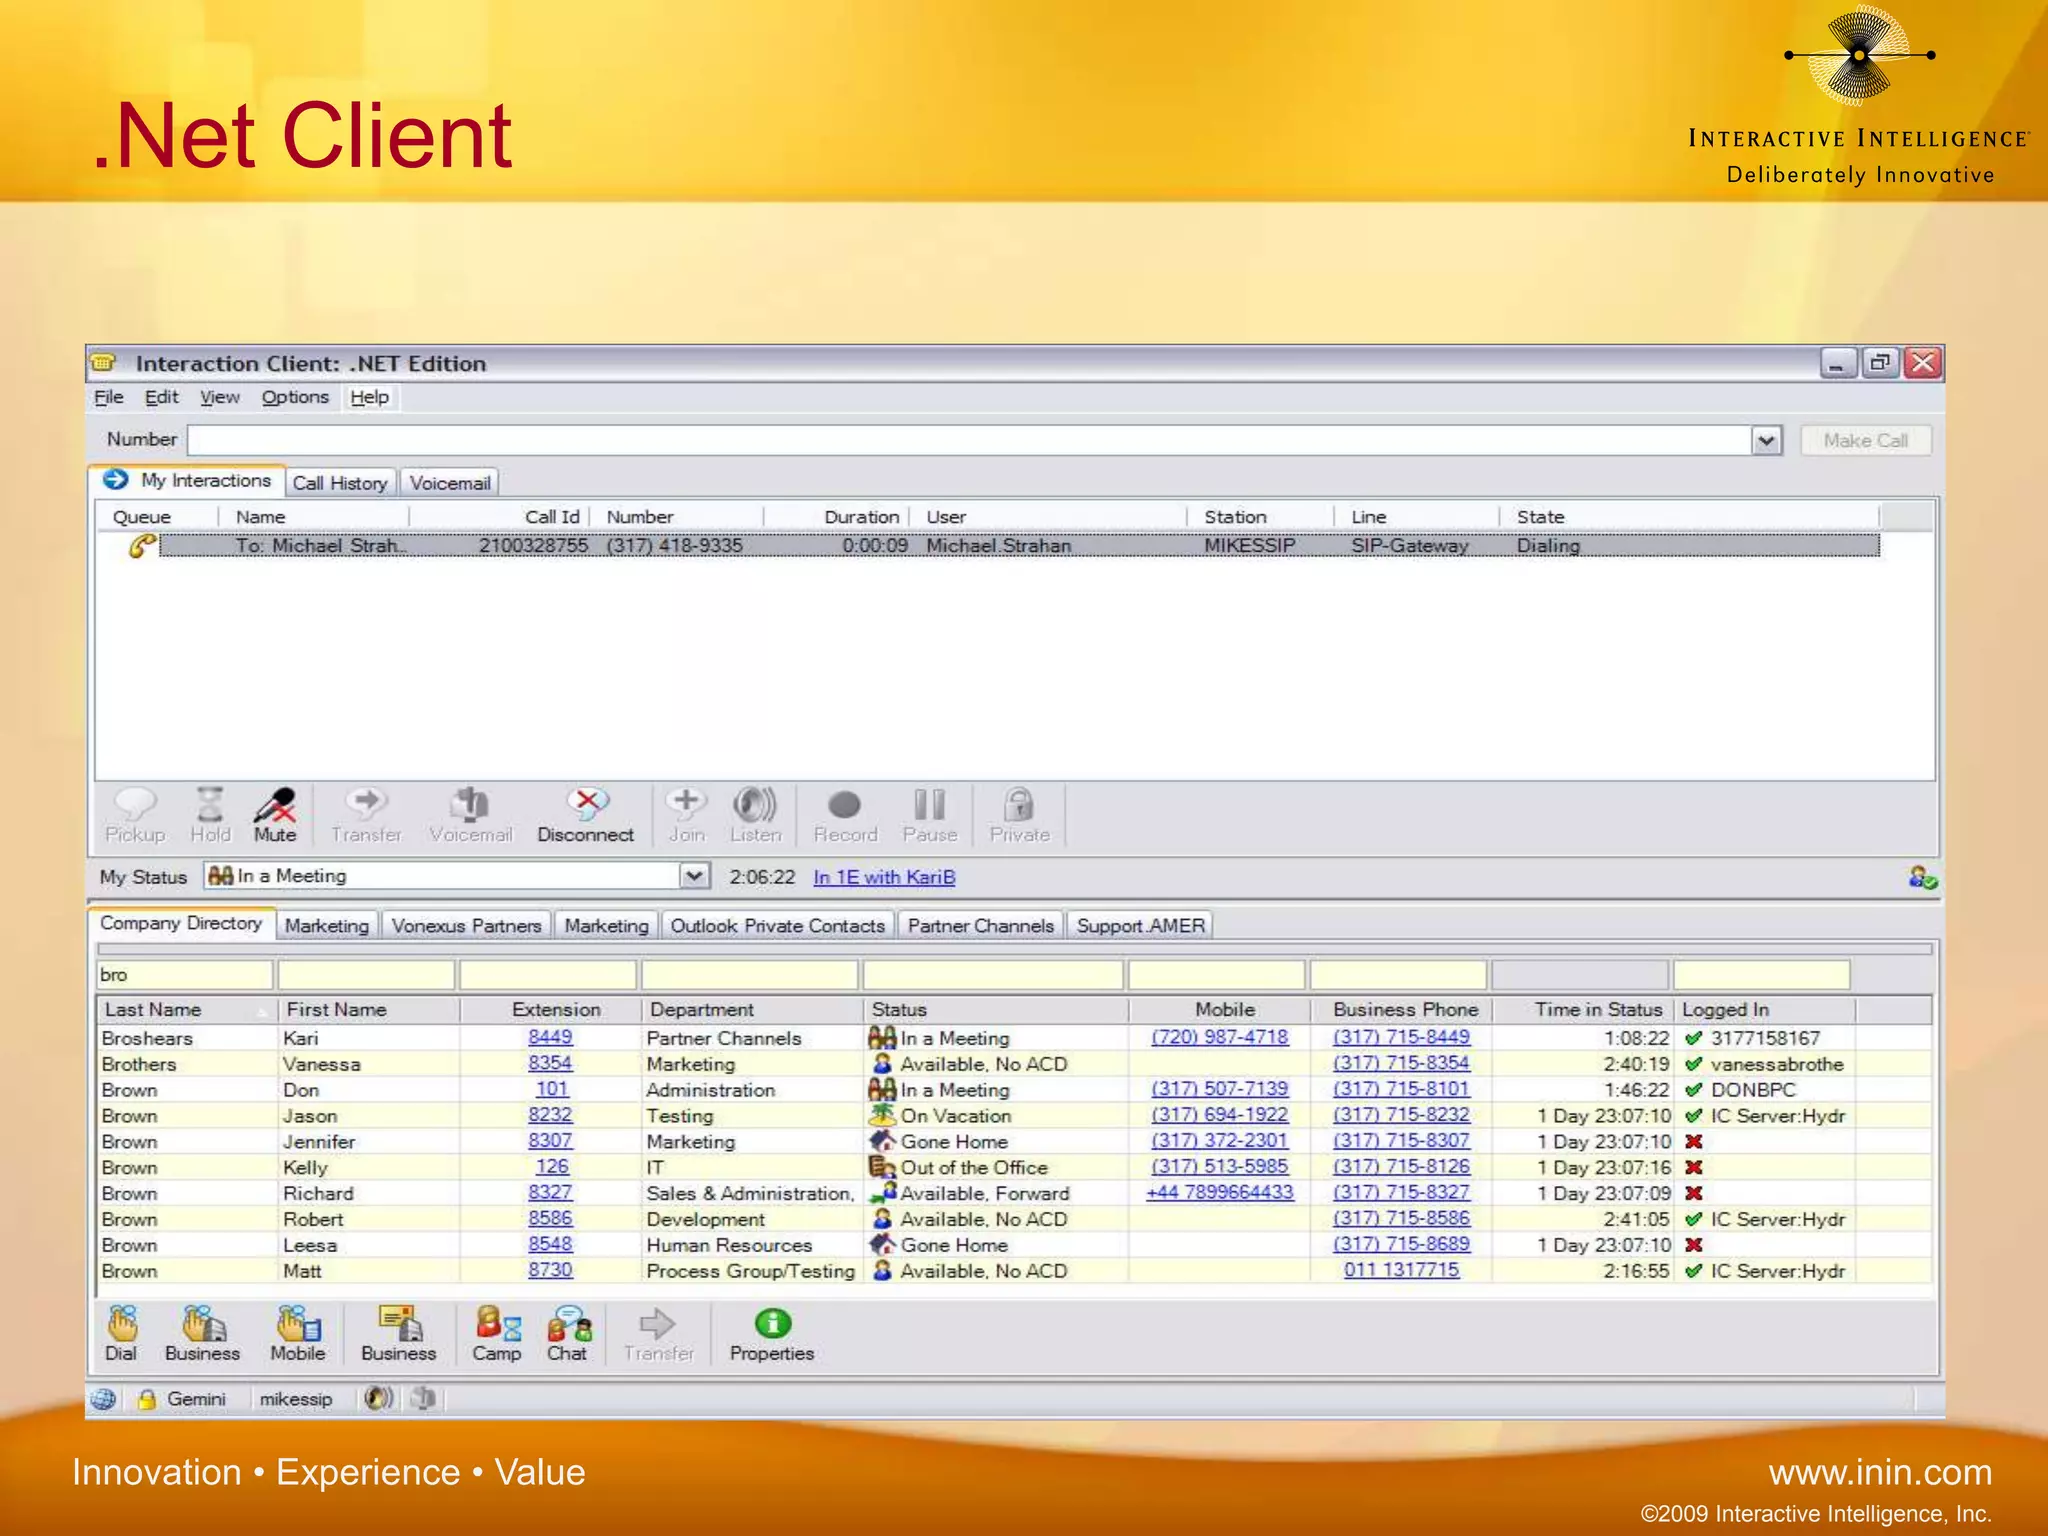Screen dimensions: 2048x1536
Task: Click the Mobile dial icon
Action: pyautogui.click(x=298, y=1325)
